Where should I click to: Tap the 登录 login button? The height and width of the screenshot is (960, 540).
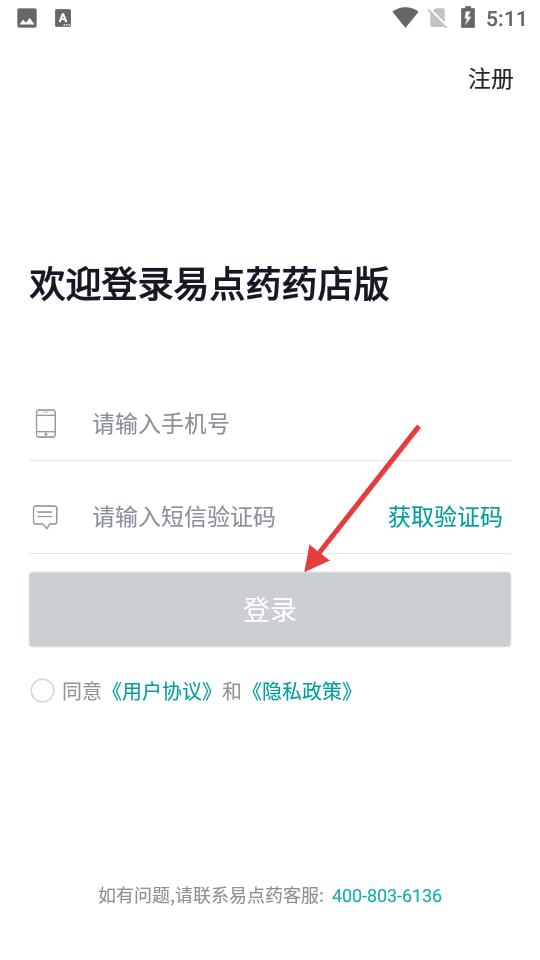click(270, 609)
